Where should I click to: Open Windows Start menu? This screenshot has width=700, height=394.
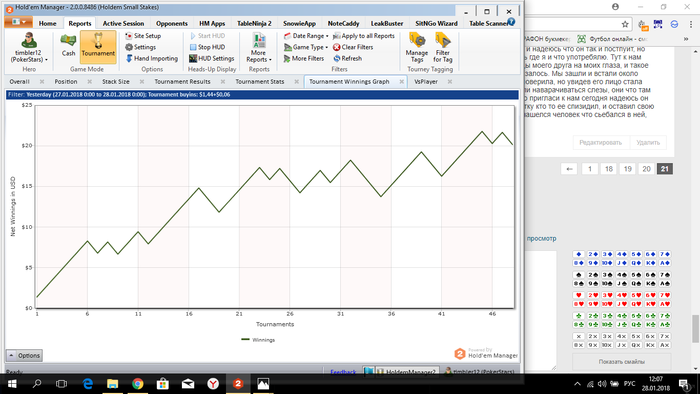coord(12,384)
